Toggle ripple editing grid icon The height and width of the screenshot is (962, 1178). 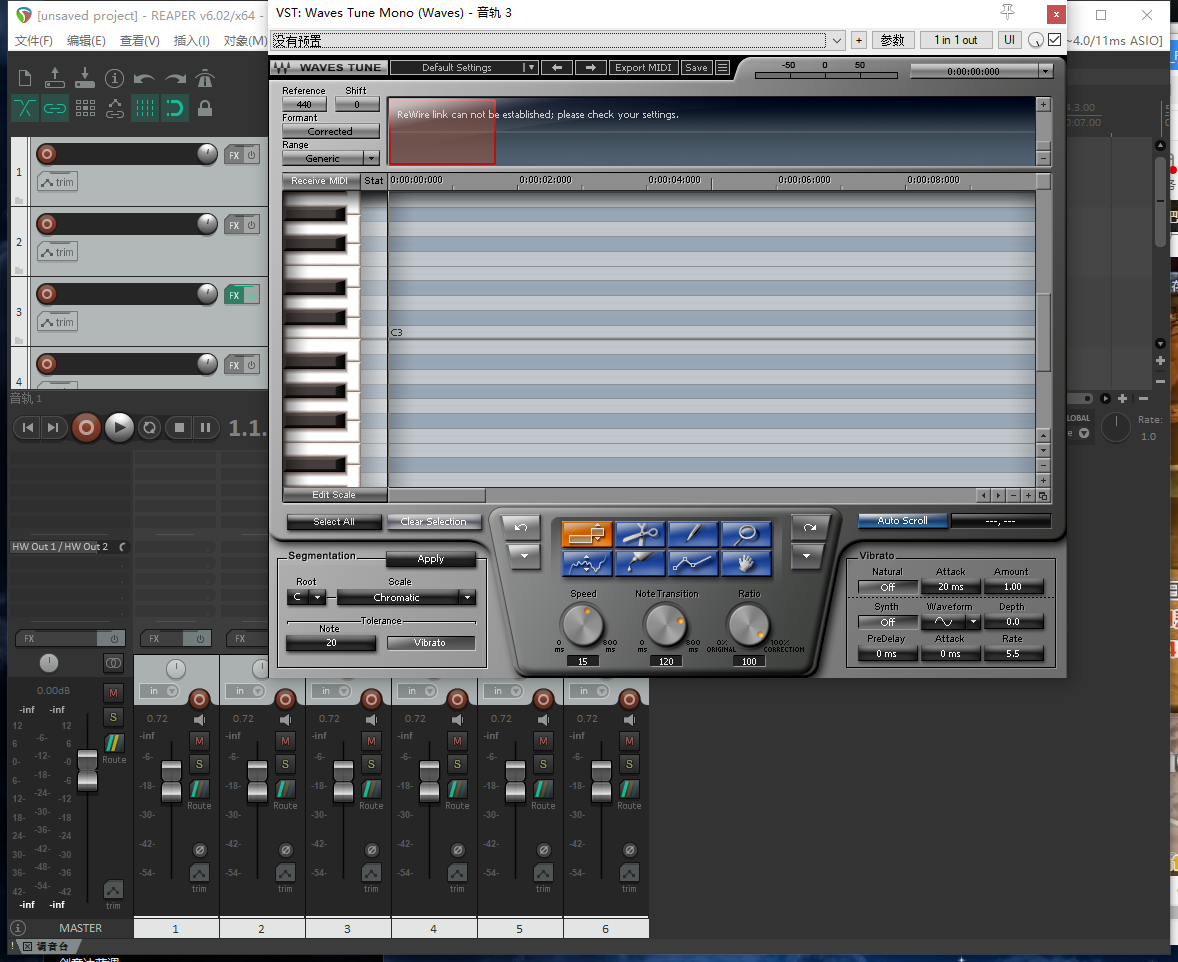[x=85, y=108]
